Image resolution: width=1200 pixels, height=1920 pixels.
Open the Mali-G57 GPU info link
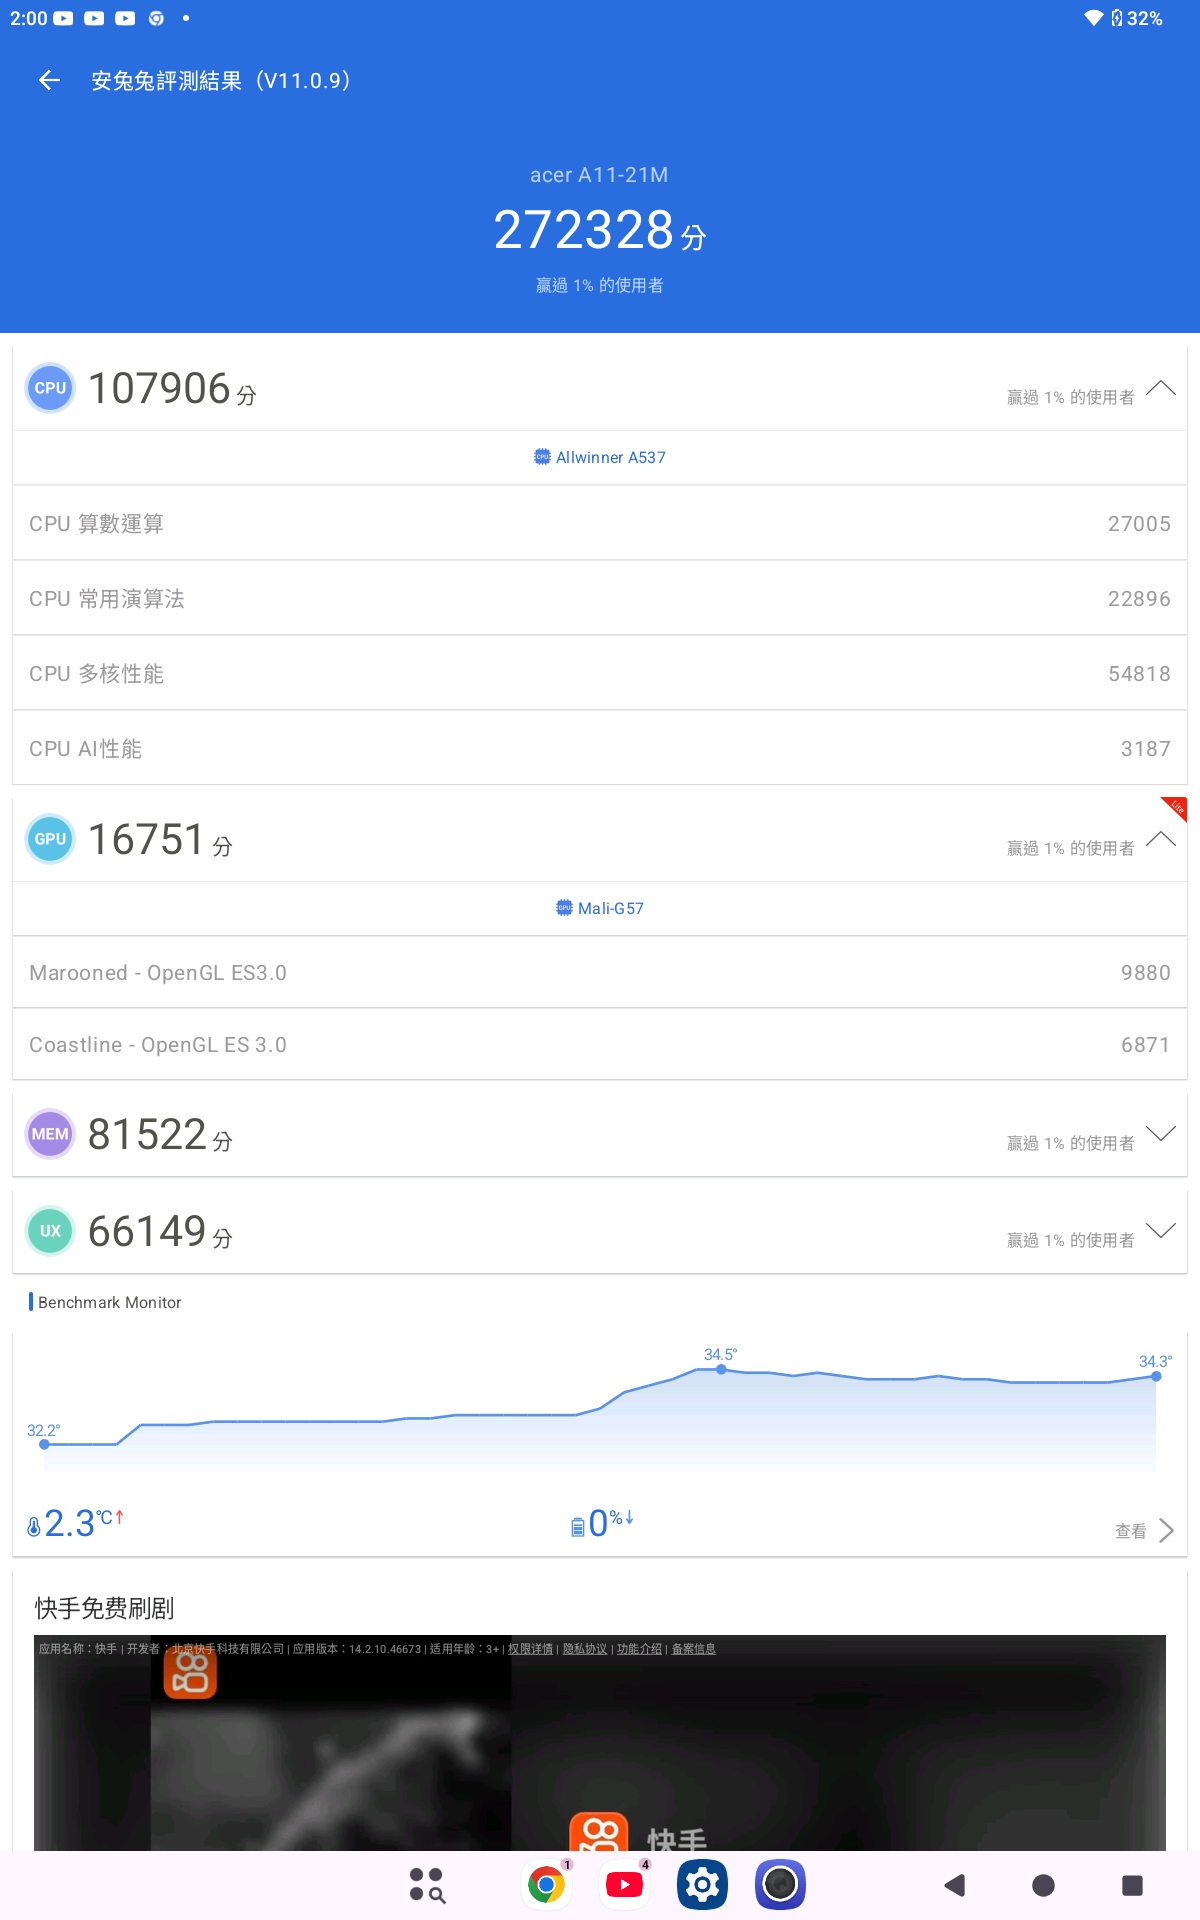click(600, 908)
